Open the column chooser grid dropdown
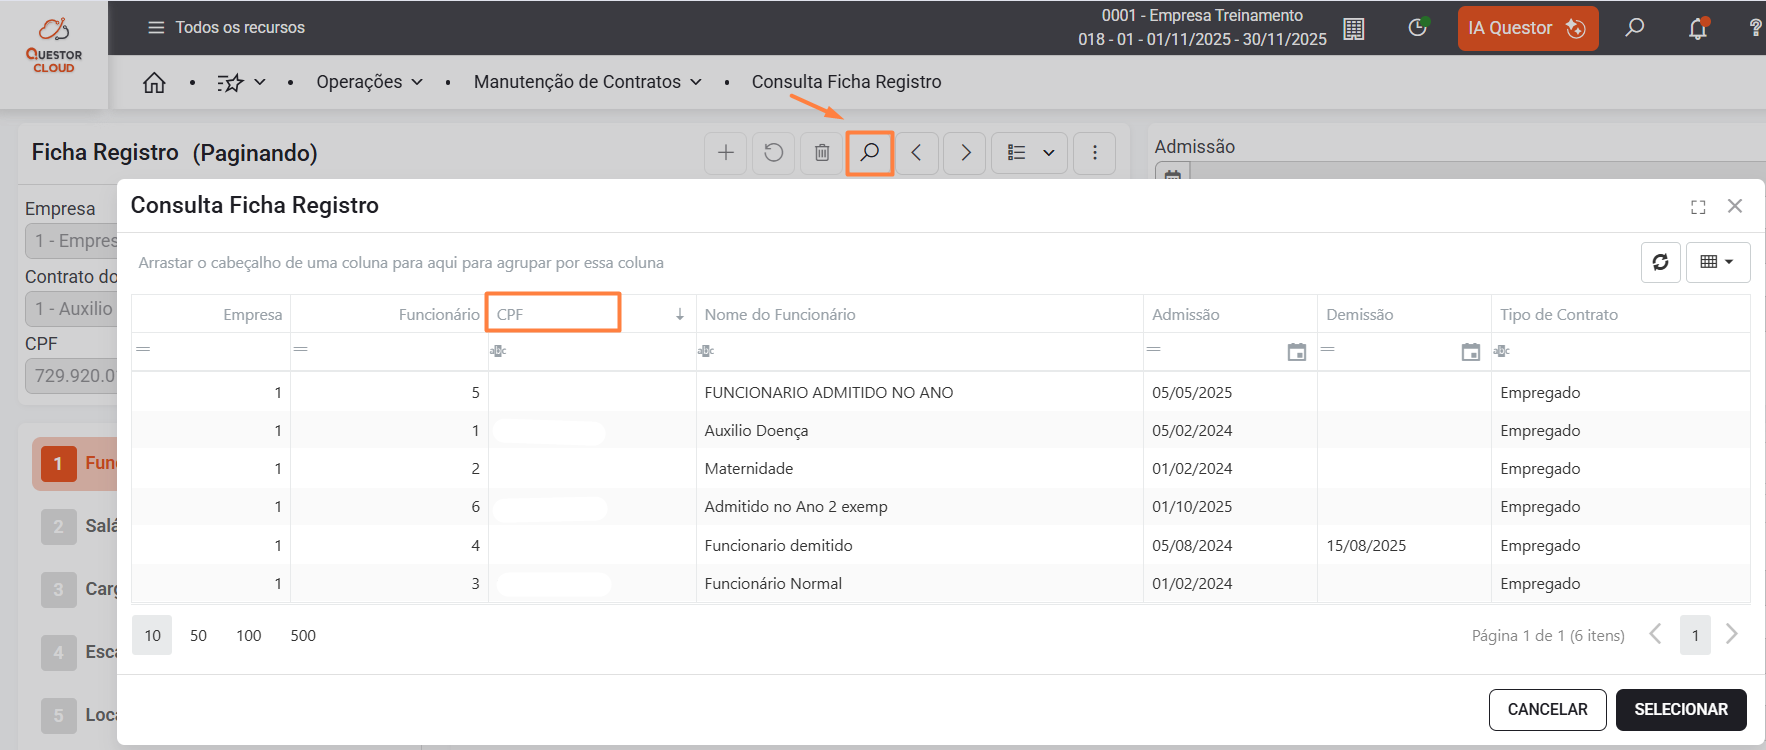The height and width of the screenshot is (750, 1766). (x=1717, y=262)
